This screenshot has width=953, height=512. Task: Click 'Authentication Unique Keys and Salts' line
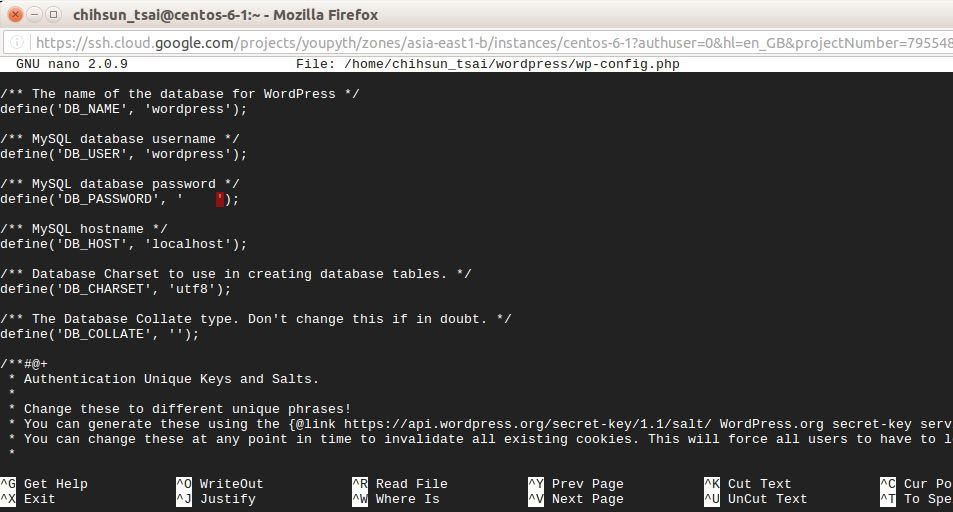[164, 379]
